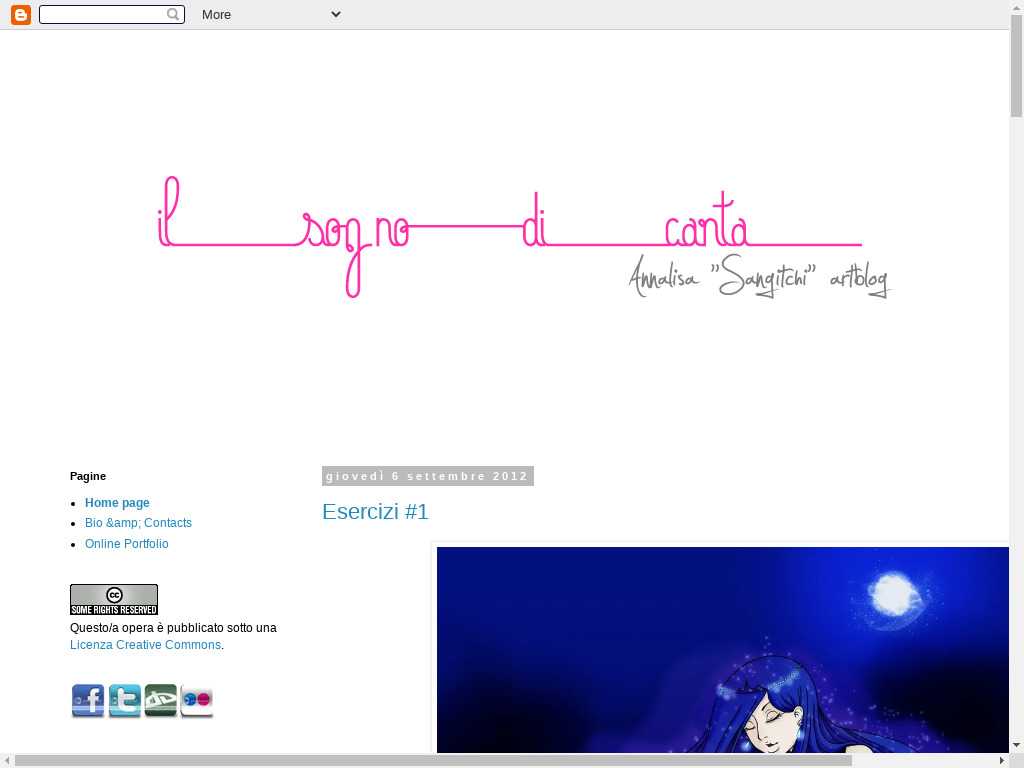The width and height of the screenshot is (1024, 768).
Task: Expand the More dropdown chevron
Action: tap(336, 14)
